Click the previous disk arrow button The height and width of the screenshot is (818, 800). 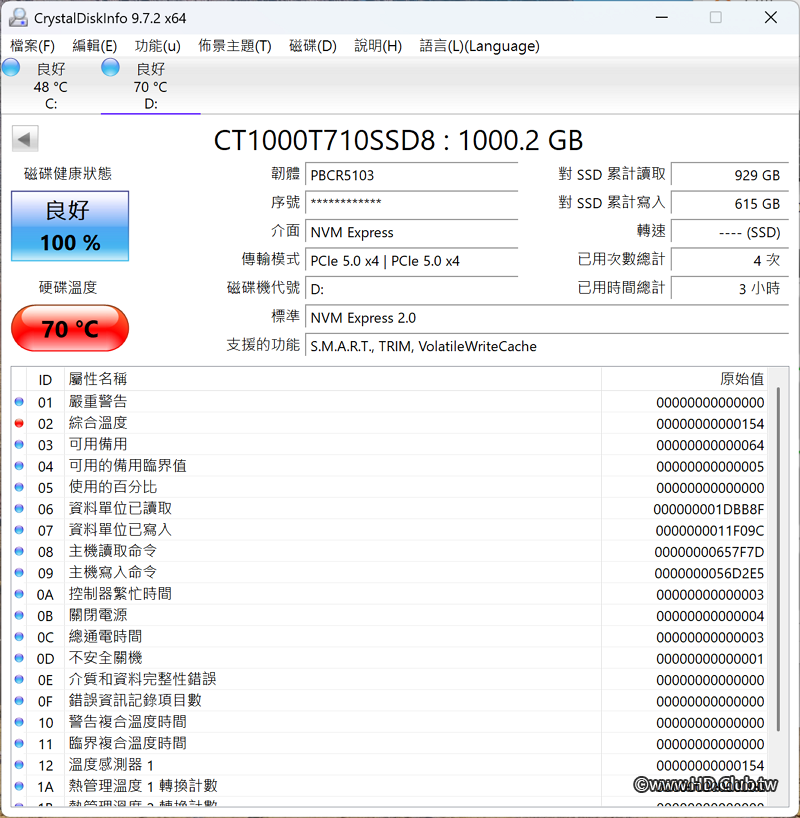(x=25, y=139)
